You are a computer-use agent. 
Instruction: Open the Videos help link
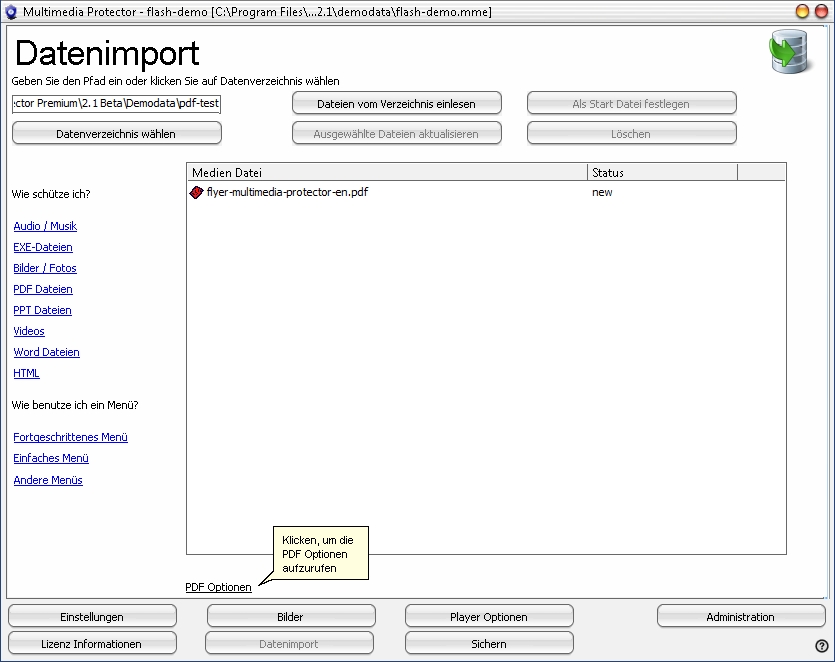[29, 331]
